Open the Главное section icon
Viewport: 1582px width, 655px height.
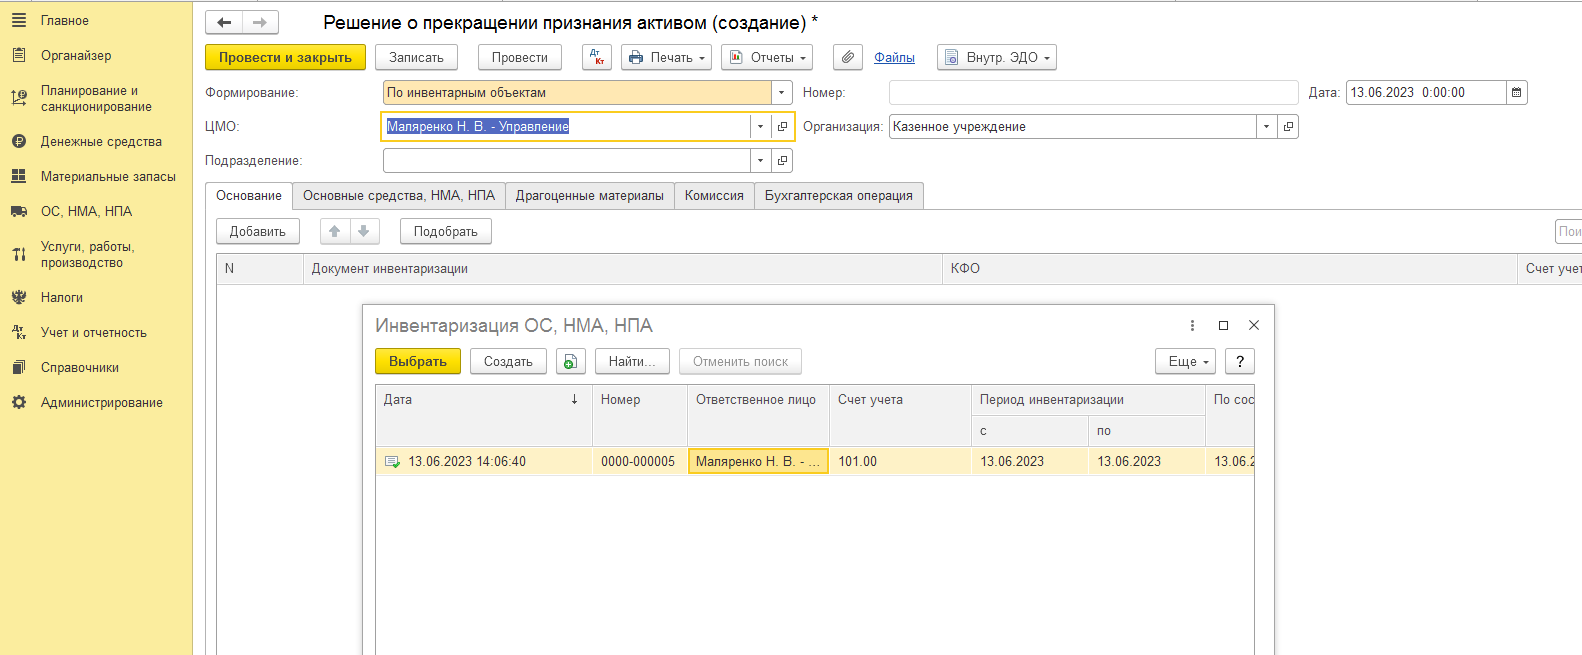[x=18, y=20]
